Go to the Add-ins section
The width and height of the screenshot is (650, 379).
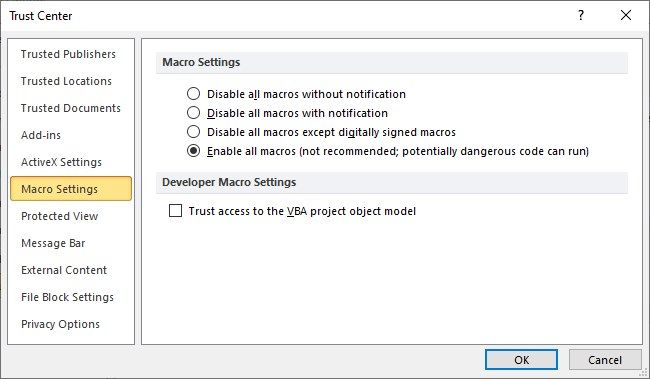click(41, 135)
